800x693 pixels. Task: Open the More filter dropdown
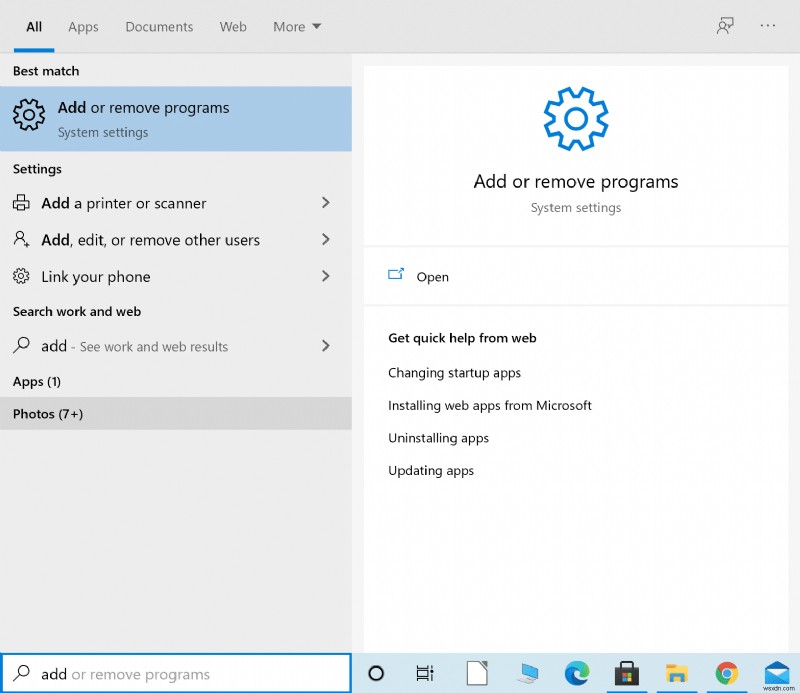[296, 27]
